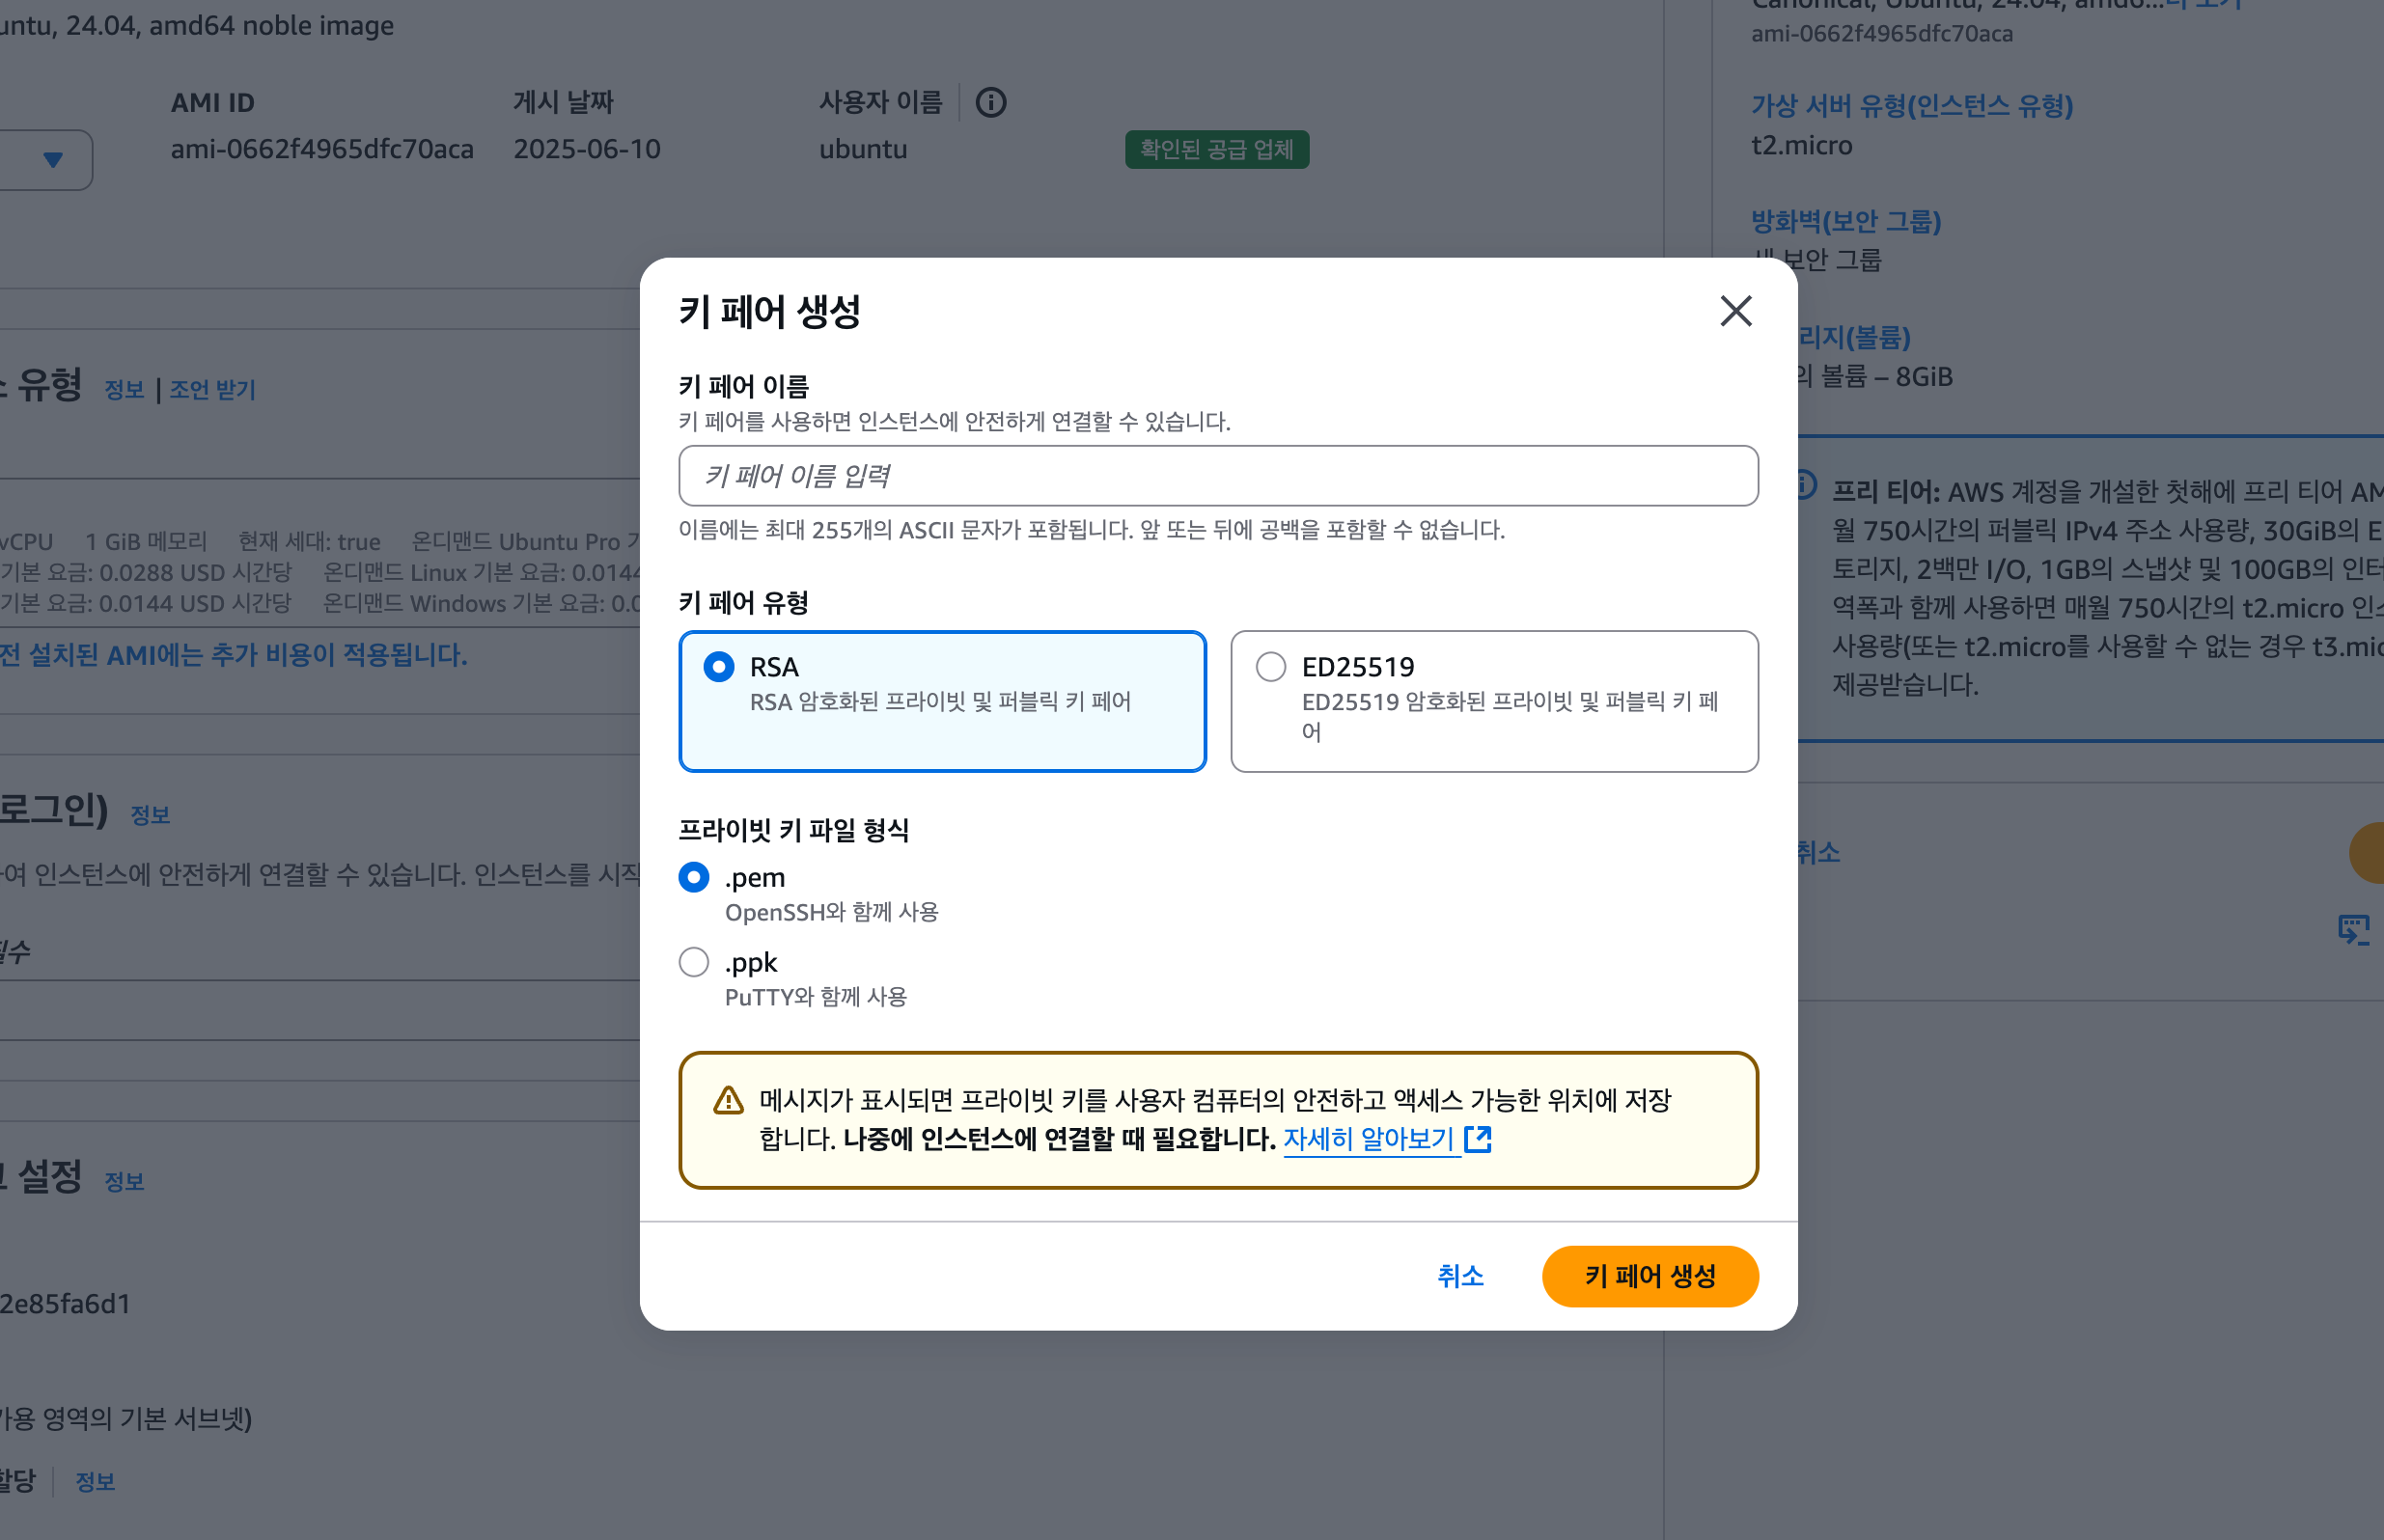The height and width of the screenshot is (1540, 2384).
Task: Click the AMI 추가 비용이 적용됩니다 link text
Action: pyautogui.click(x=234, y=655)
